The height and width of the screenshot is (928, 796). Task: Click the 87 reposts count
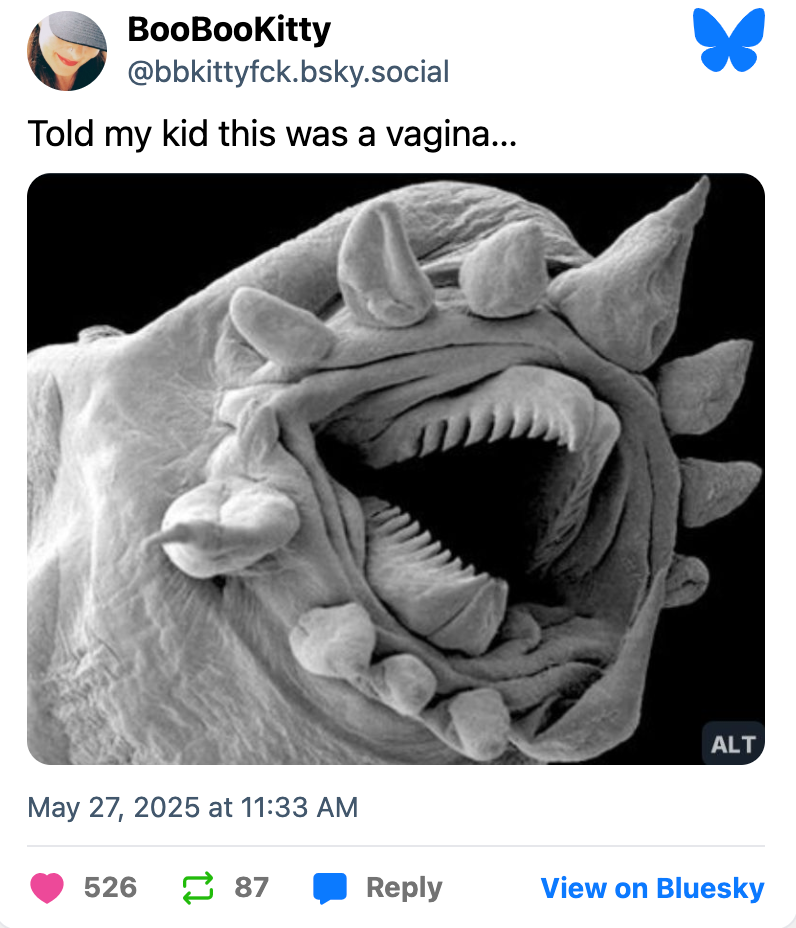point(252,887)
